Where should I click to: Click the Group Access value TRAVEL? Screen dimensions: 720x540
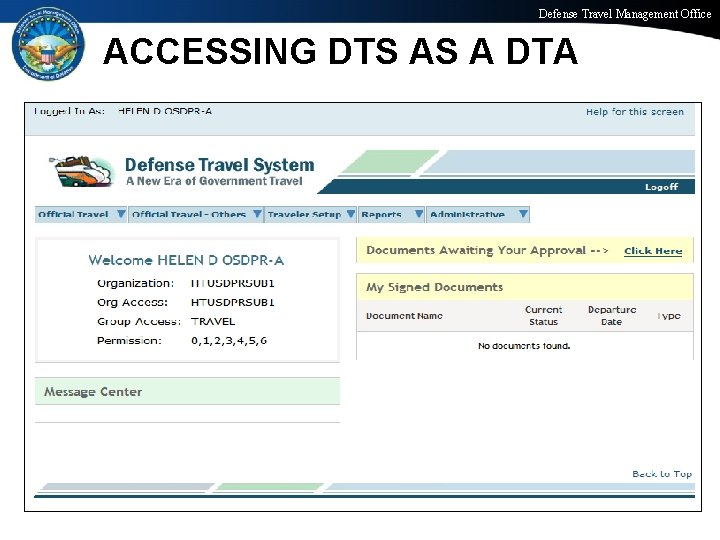tap(213, 321)
